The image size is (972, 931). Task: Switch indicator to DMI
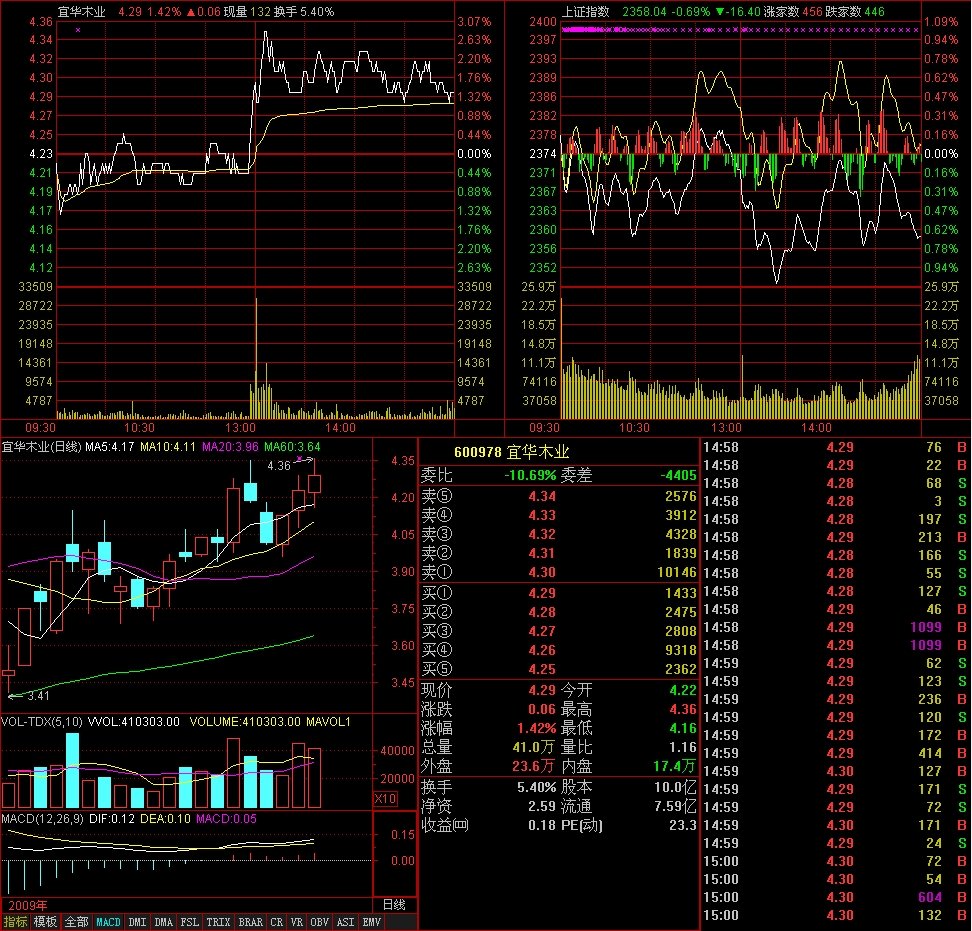pos(137,922)
